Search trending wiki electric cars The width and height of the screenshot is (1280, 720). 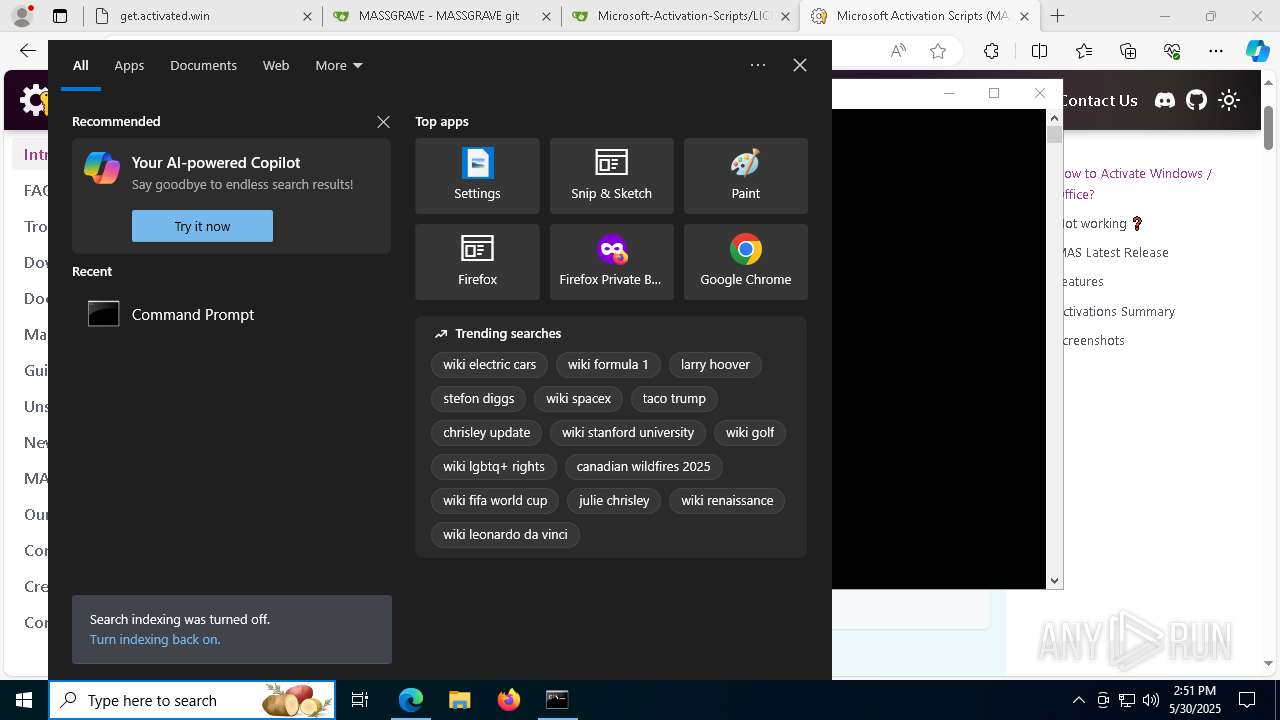(x=489, y=365)
